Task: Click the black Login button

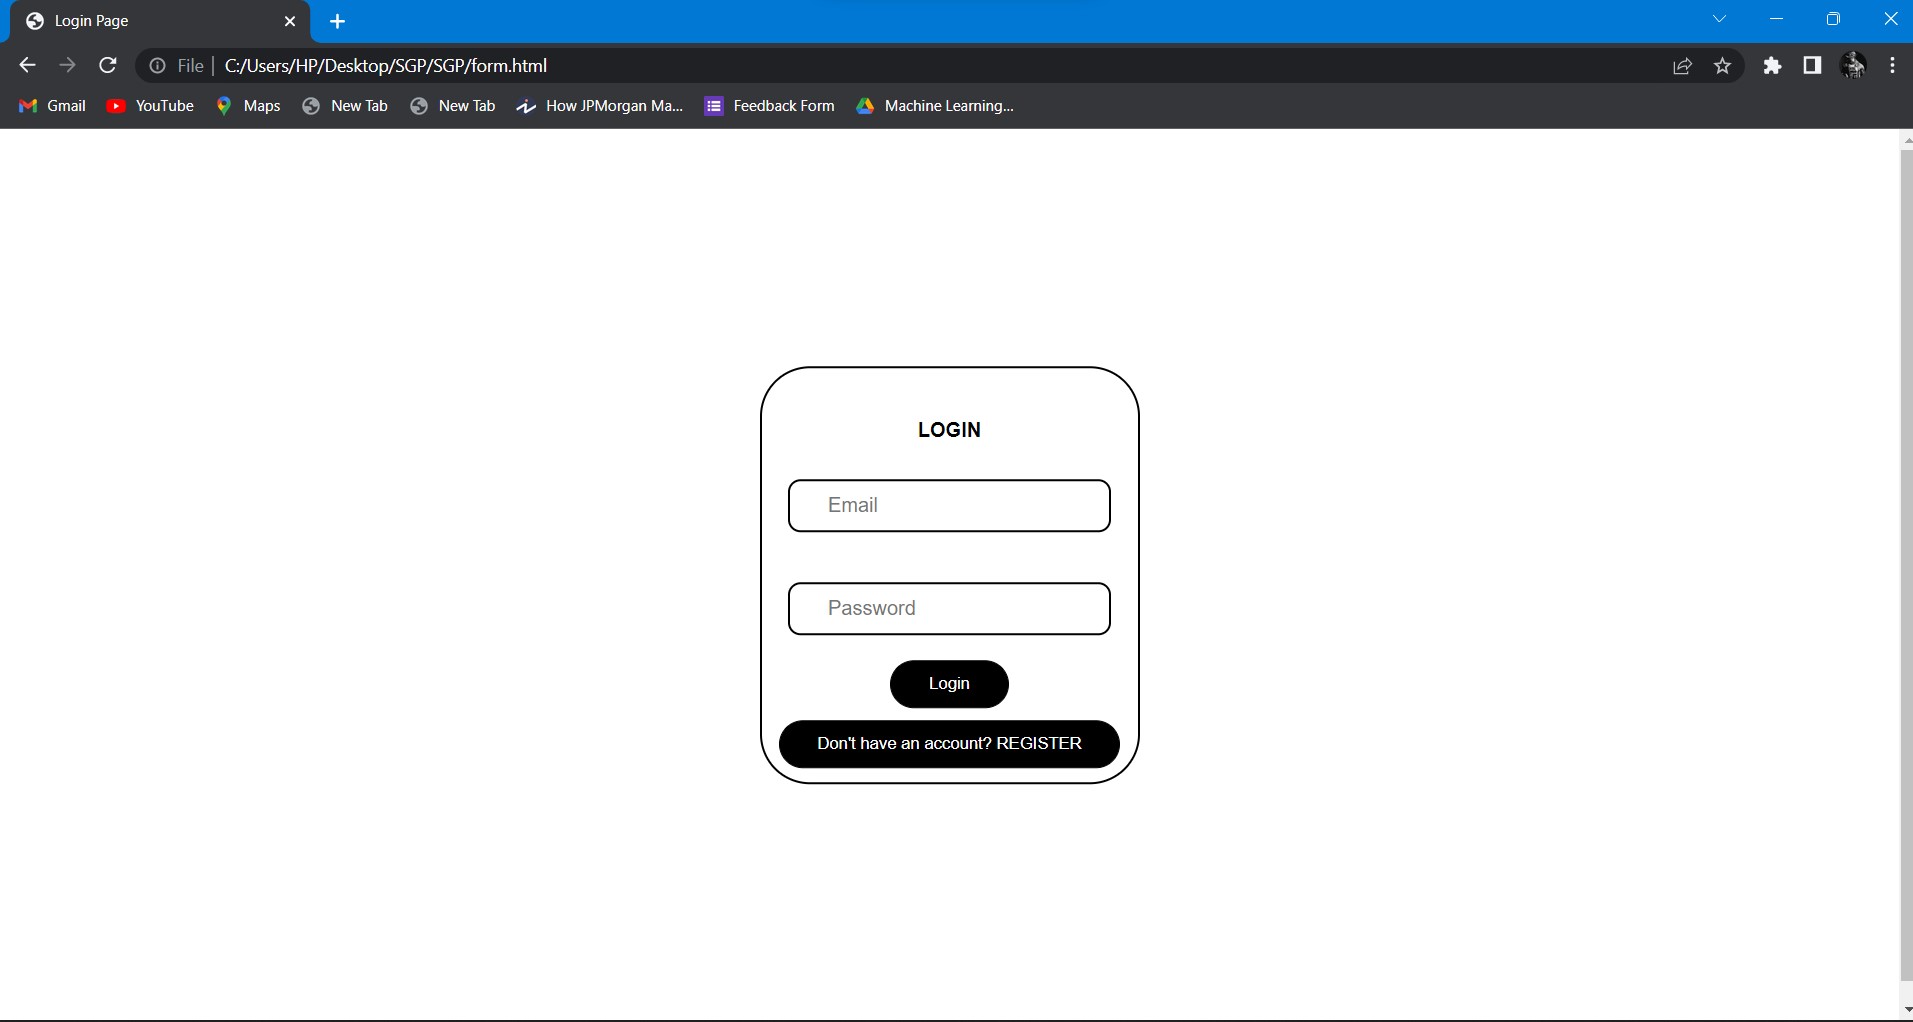Action: [x=949, y=684]
